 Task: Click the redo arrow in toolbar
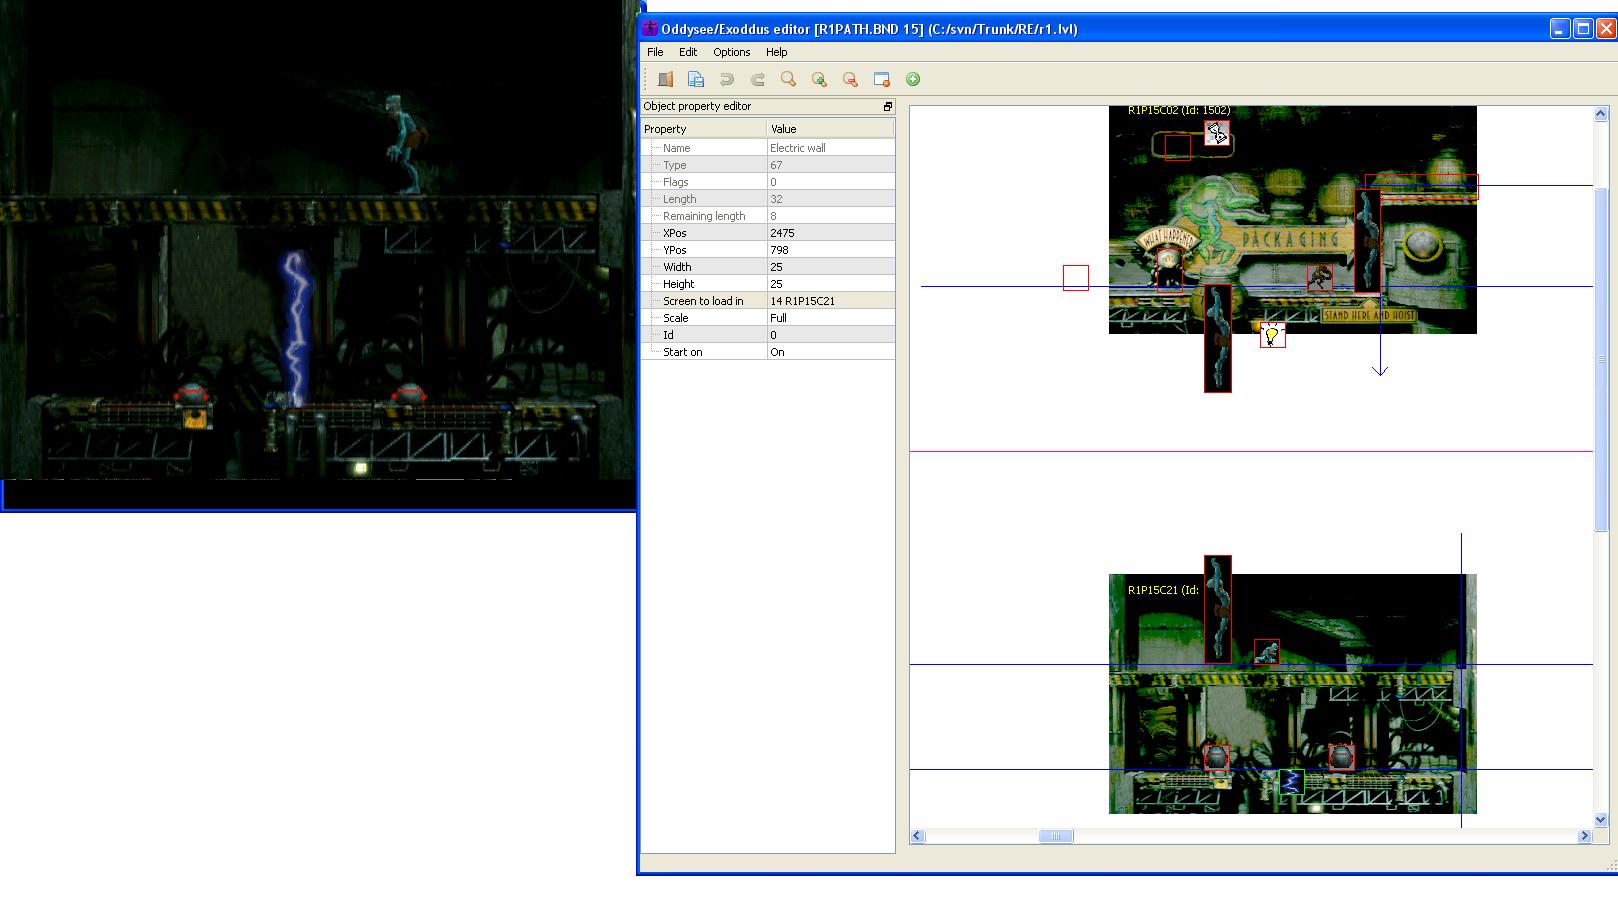[x=758, y=80]
